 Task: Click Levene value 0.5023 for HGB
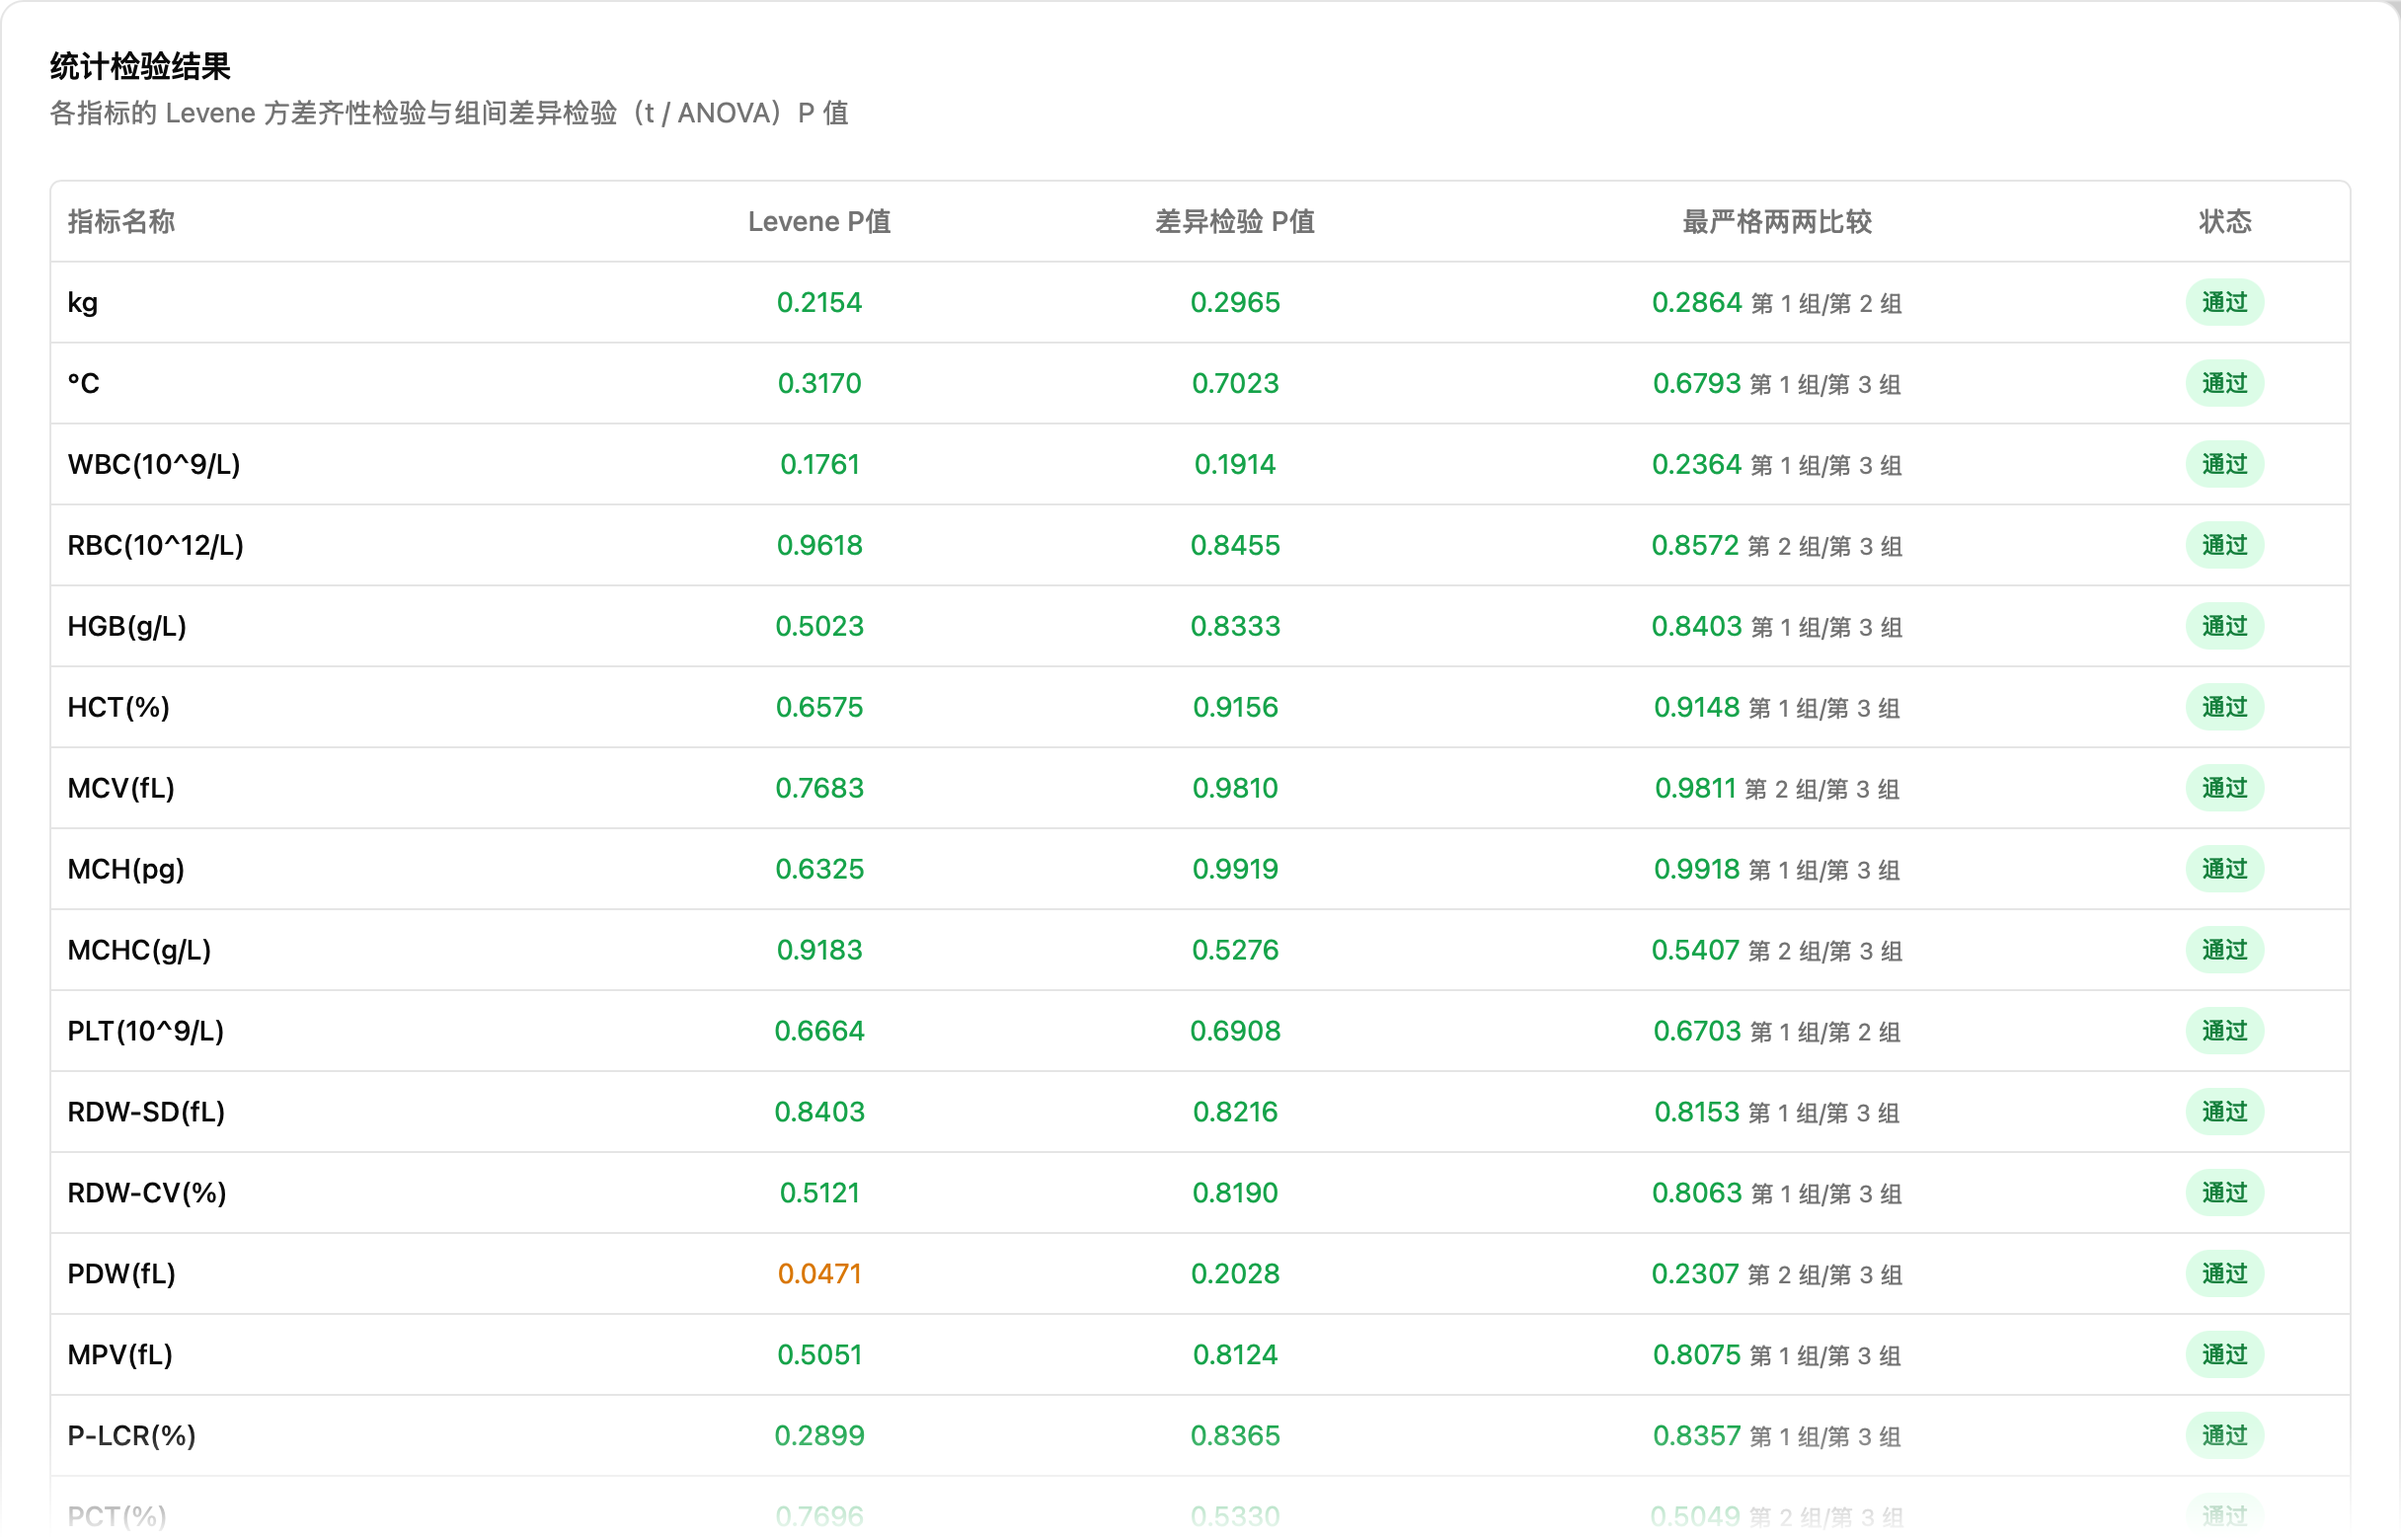(x=819, y=626)
